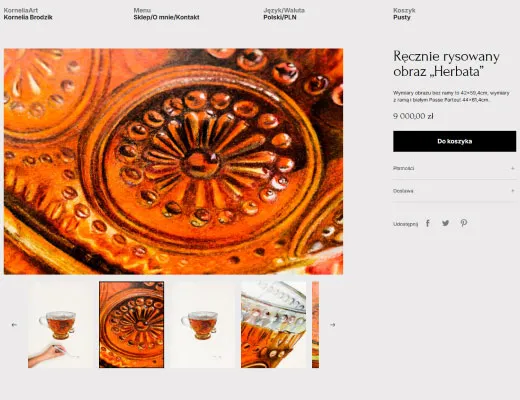Go to the Kornelia Brodzik home link

pos(28,17)
